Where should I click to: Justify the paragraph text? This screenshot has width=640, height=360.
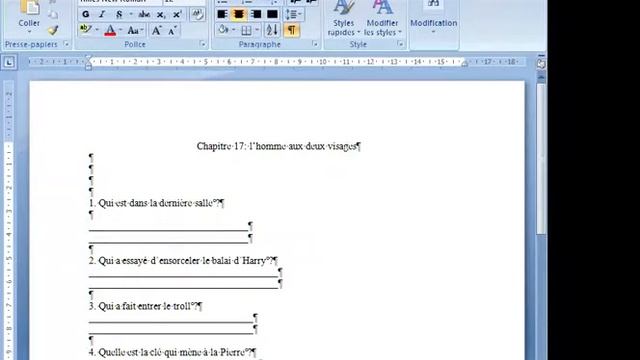pos(272,15)
